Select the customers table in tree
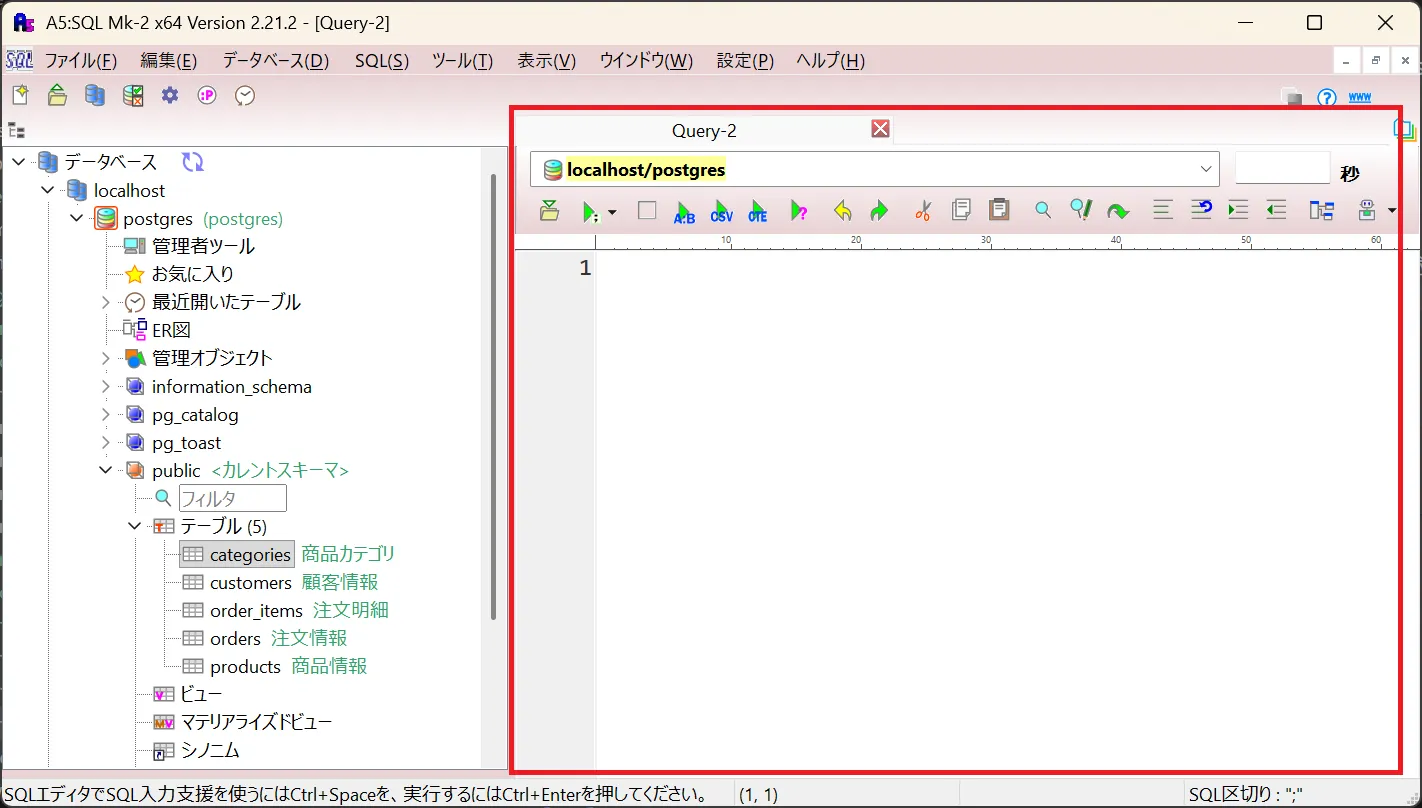Image resolution: width=1422 pixels, height=808 pixels. 250,582
